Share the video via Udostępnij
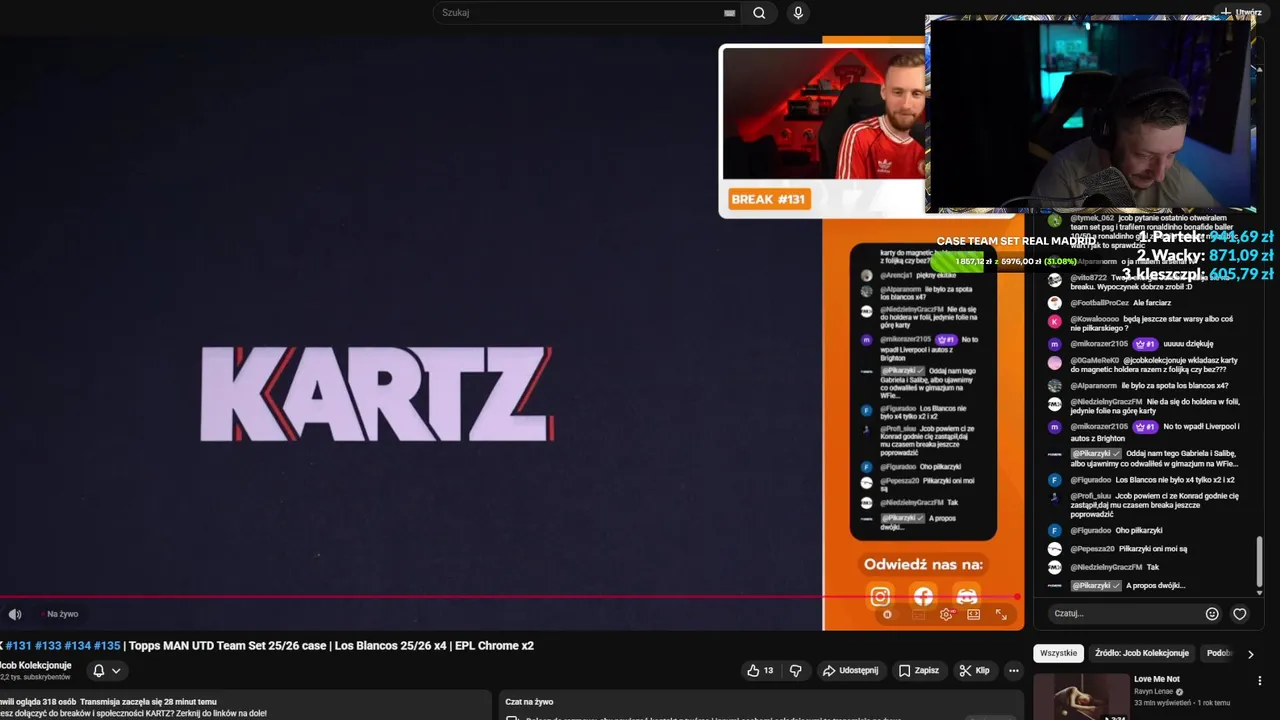Viewport: 1280px width, 720px height. point(850,670)
